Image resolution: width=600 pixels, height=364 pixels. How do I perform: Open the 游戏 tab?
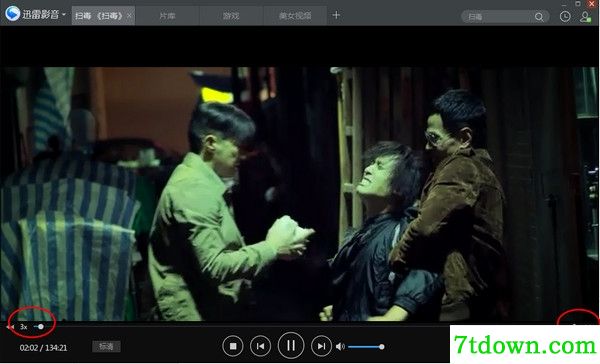[x=231, y=16]
